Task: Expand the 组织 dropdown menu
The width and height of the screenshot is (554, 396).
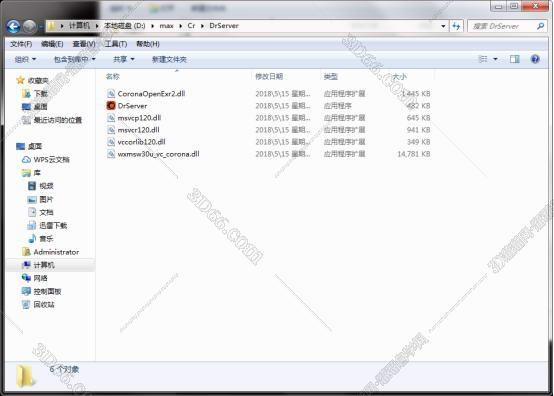Action: (25, 59)
